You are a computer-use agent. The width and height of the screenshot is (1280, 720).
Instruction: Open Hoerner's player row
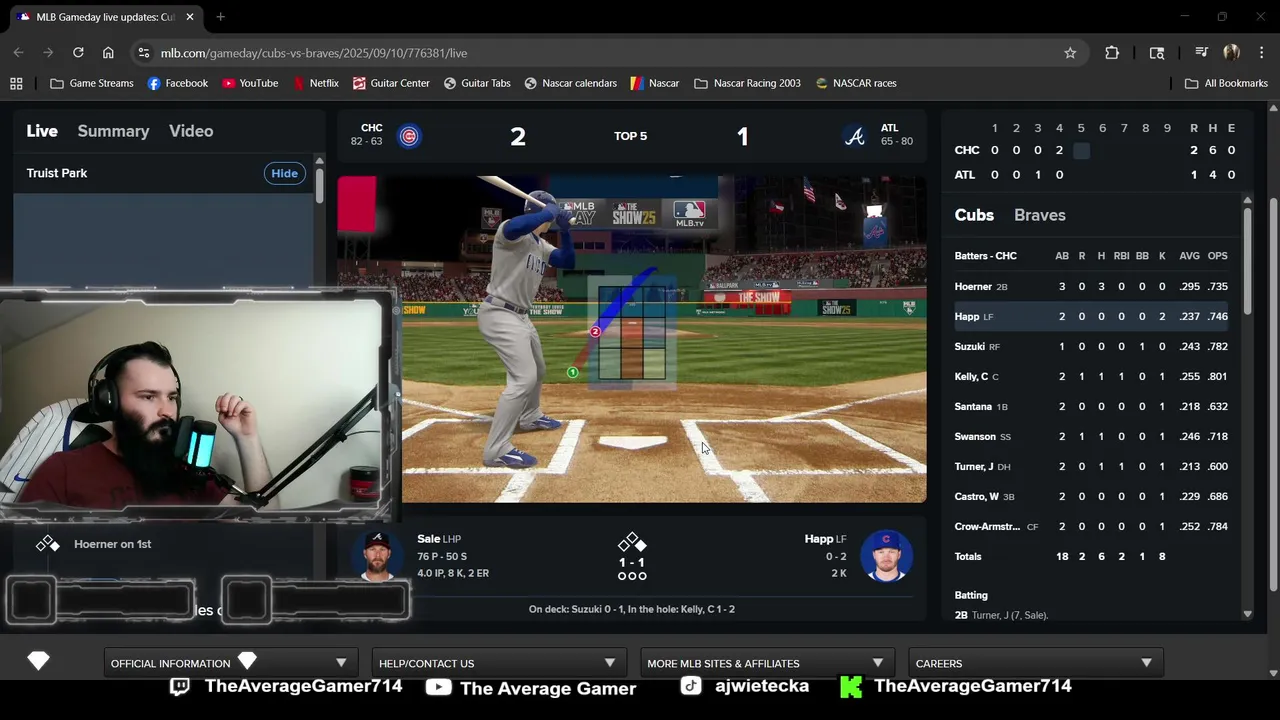pyautogui.click(x=1090, y=286)
